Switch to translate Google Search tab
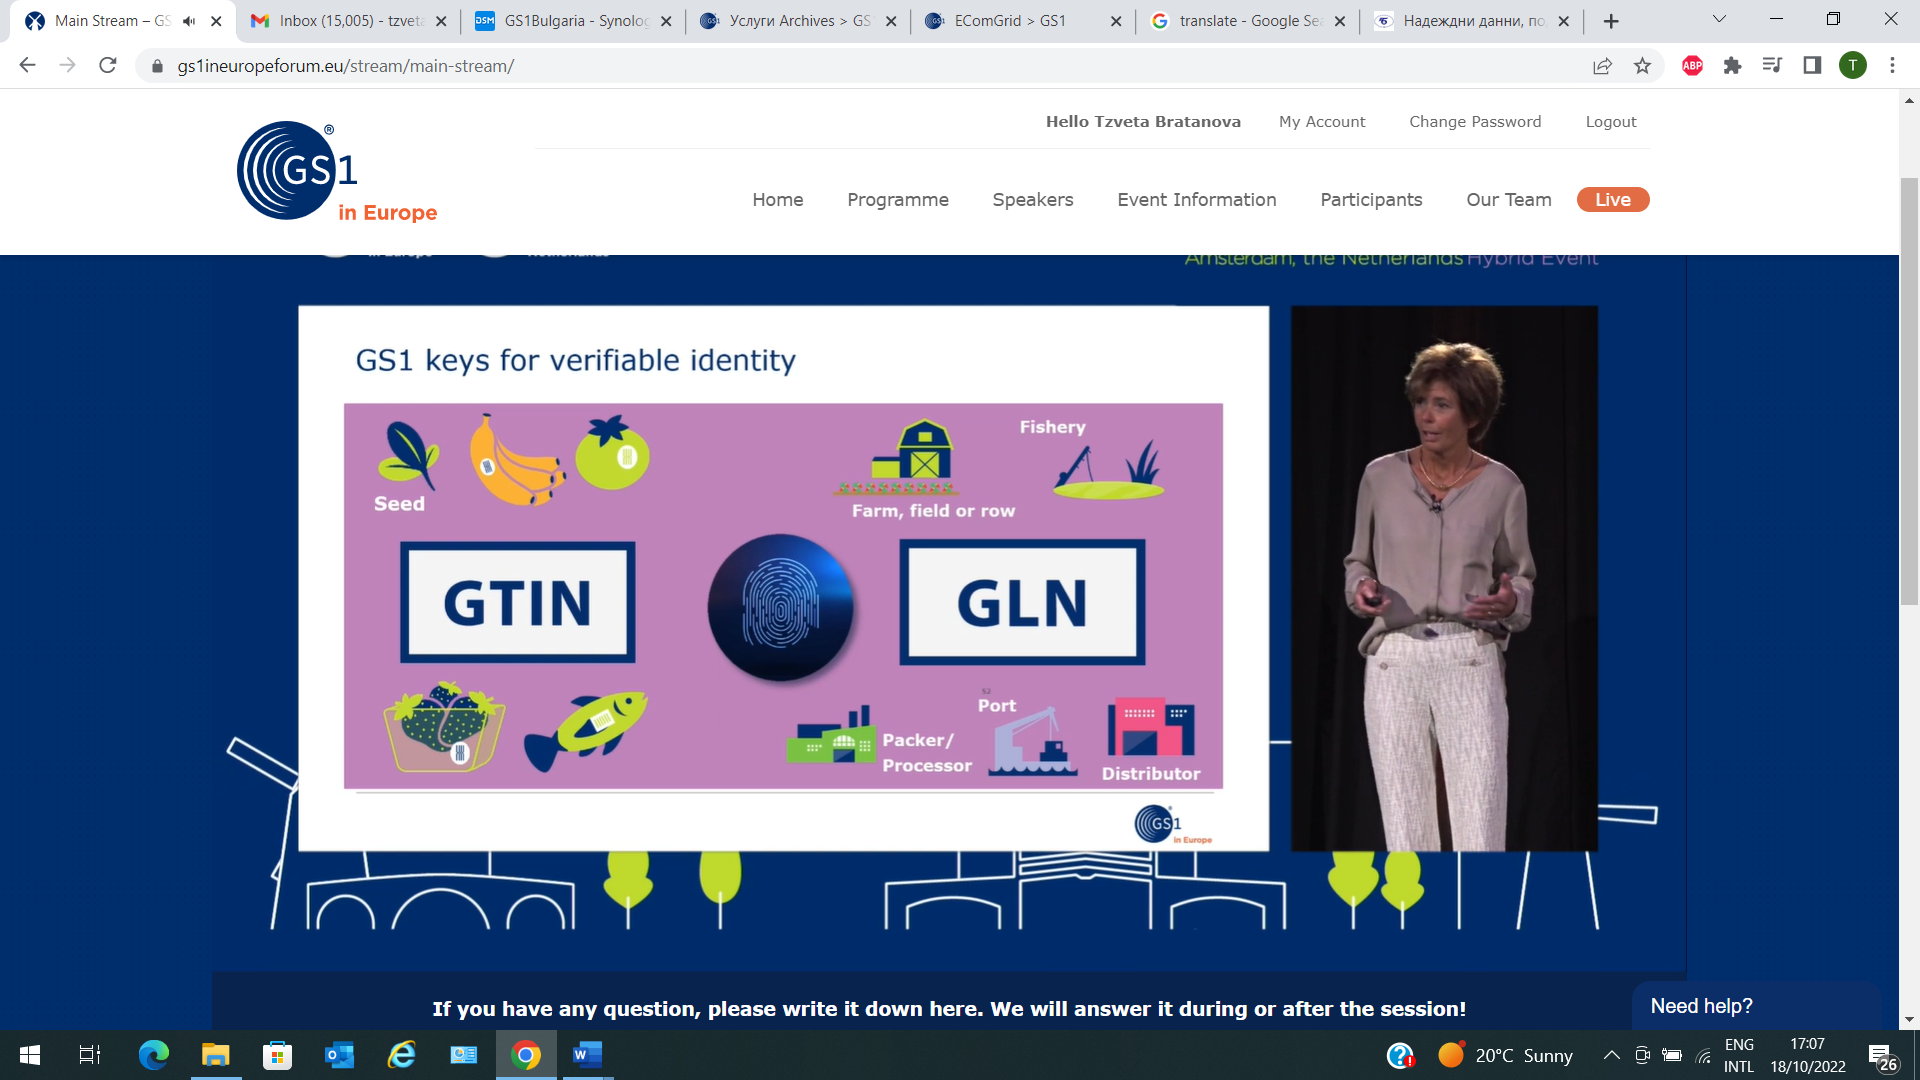The height and width of the screenshot is (1080, 1920). [x=1248, y=21]
